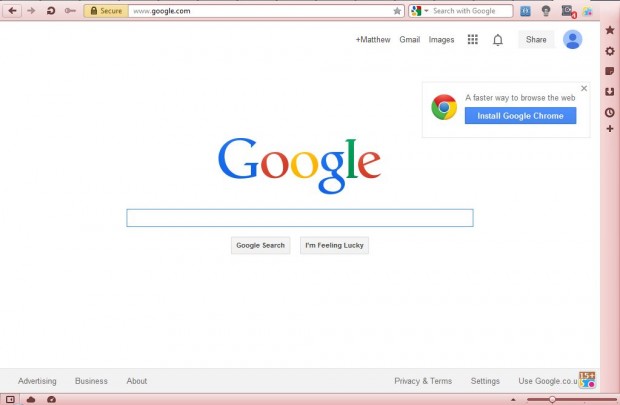Click Use Google.co.uk footer link
Viewport: 620px width, 405px height.
[x=548, y=381]
